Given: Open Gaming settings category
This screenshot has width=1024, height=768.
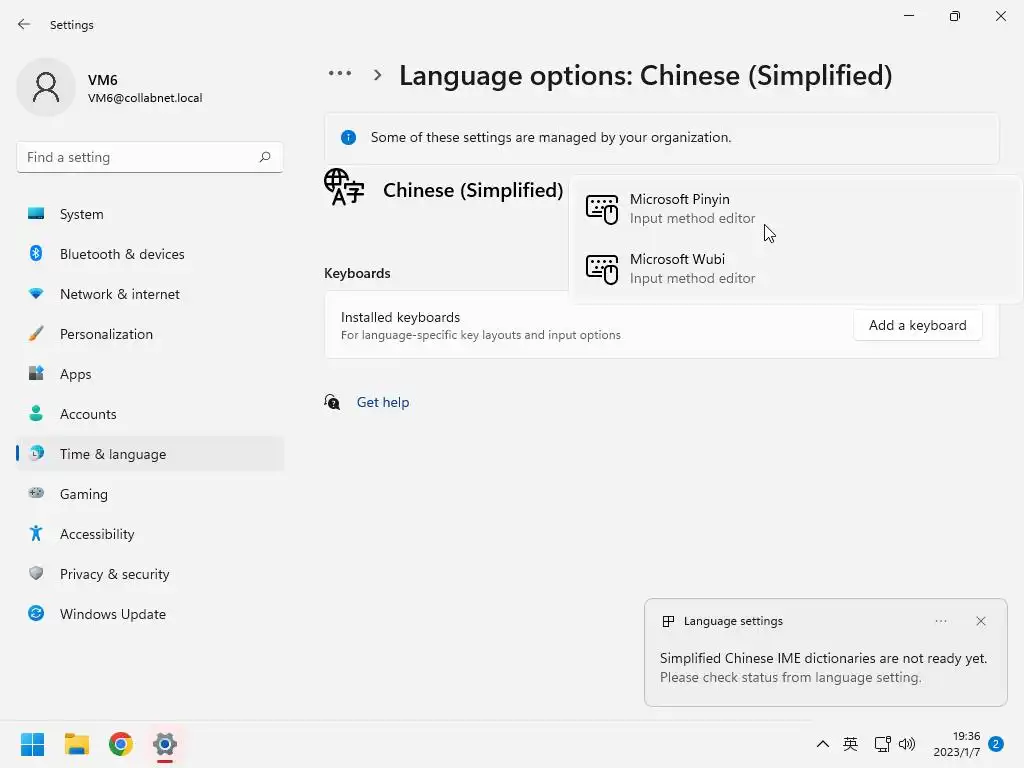Looking at the screenshot, I should [x=150, y=494].
